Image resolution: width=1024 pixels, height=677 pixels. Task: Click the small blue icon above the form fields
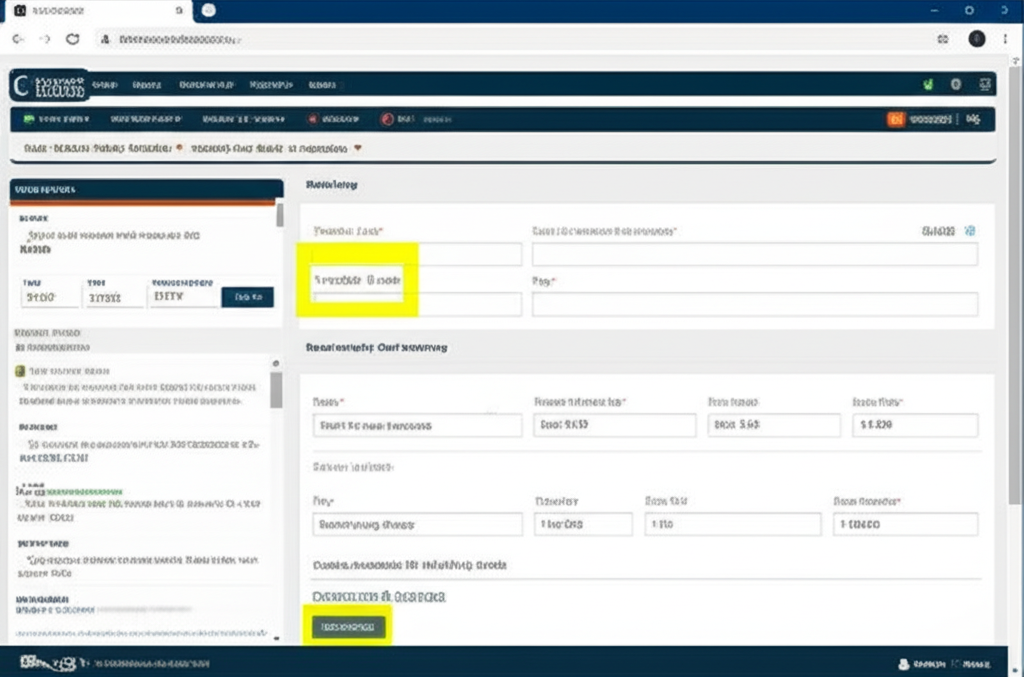click(x=969, y=231)
